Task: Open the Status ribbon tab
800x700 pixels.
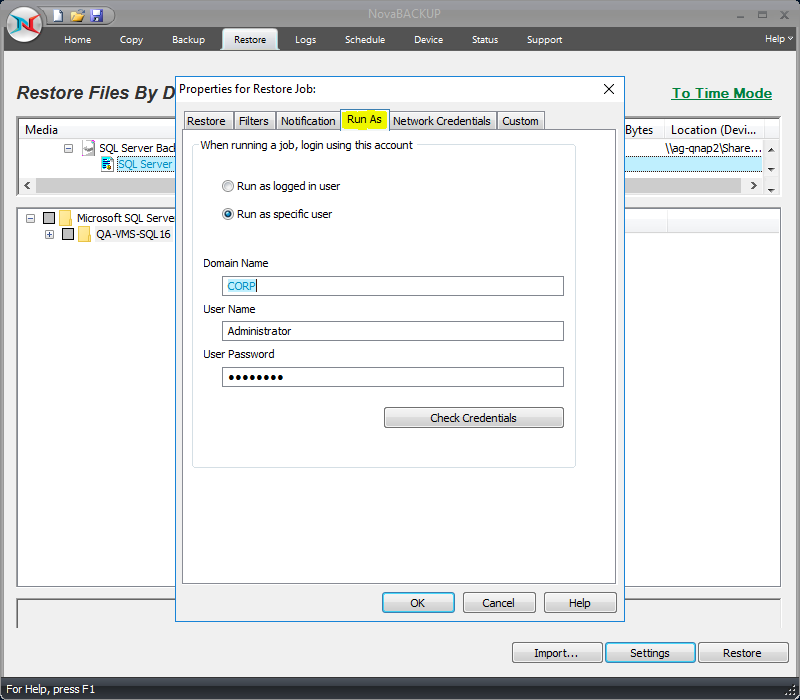Action: pos(485,40)
